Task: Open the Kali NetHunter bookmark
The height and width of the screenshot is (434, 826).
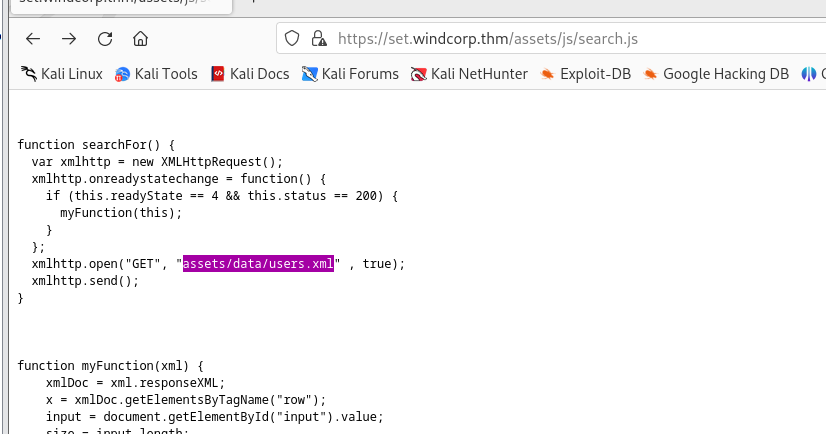Action: coord(468,73)
